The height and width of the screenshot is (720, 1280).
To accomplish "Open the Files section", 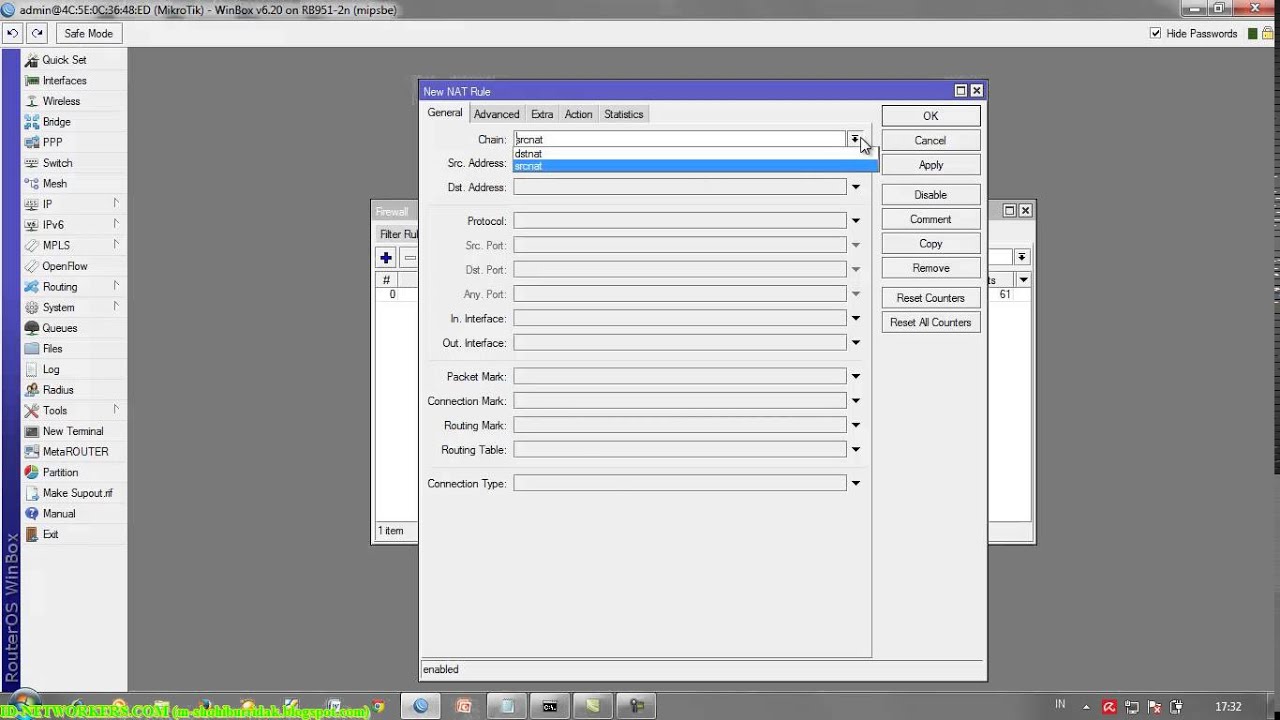I will (53, 349).
